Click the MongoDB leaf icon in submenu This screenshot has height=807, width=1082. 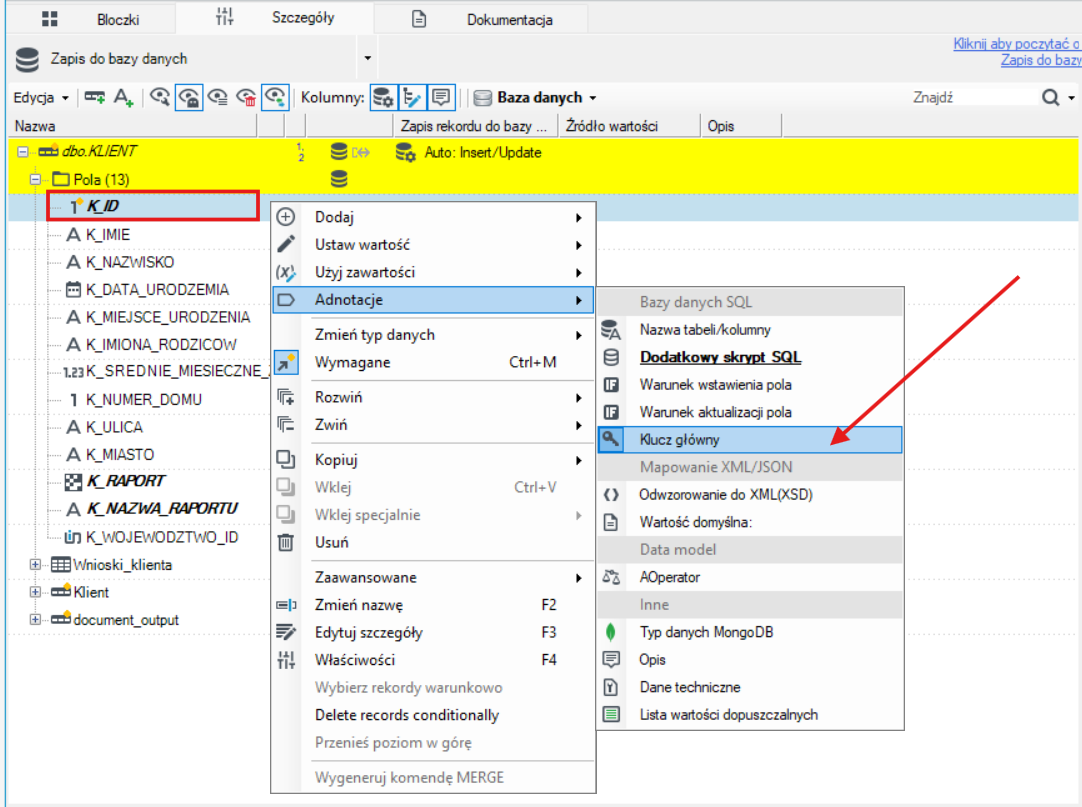coord(611,632)
